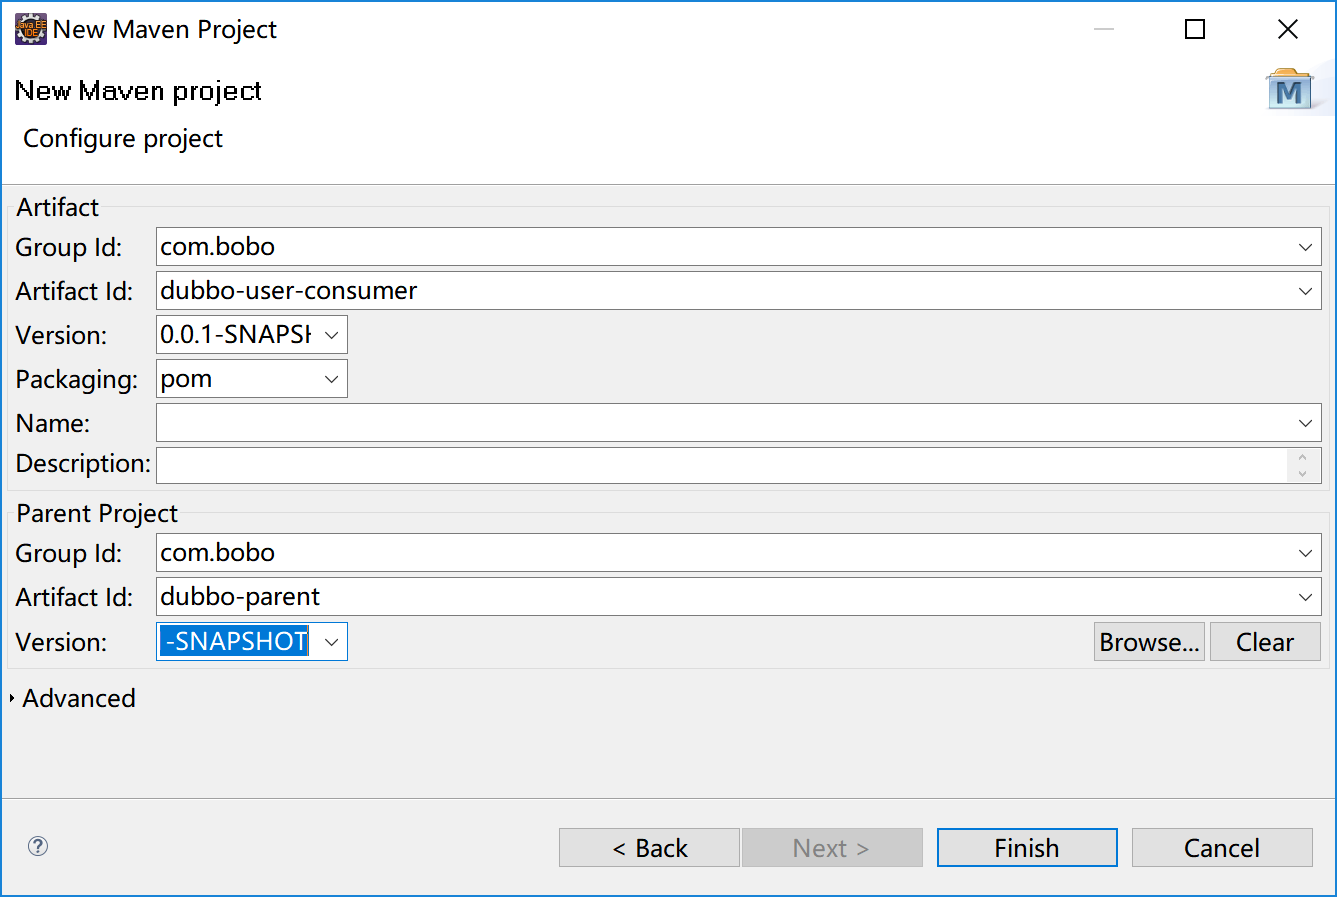The height and width of the screenshot is (897, 1337).
Task: Click the Eclipse Java EE IDE title bar icon
Action: [31, 29]
